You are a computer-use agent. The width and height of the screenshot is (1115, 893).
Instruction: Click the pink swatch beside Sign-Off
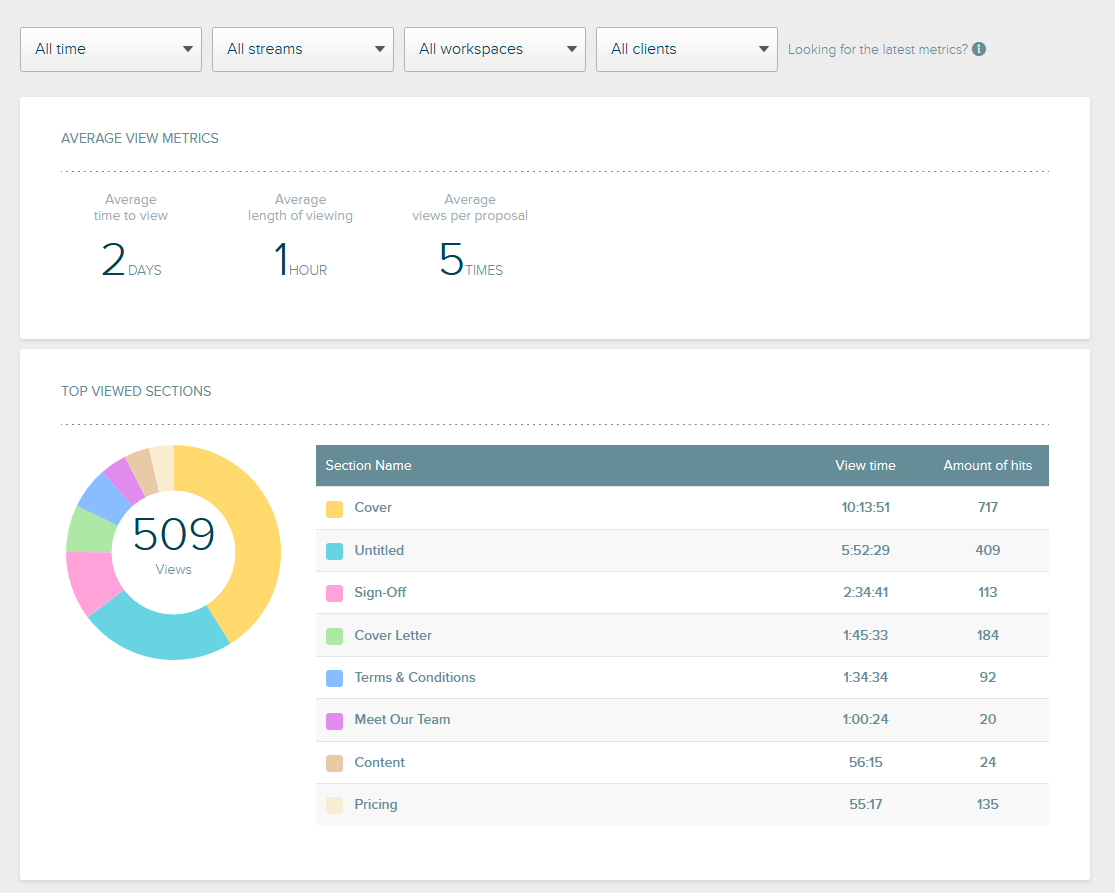tap(334, 592)
